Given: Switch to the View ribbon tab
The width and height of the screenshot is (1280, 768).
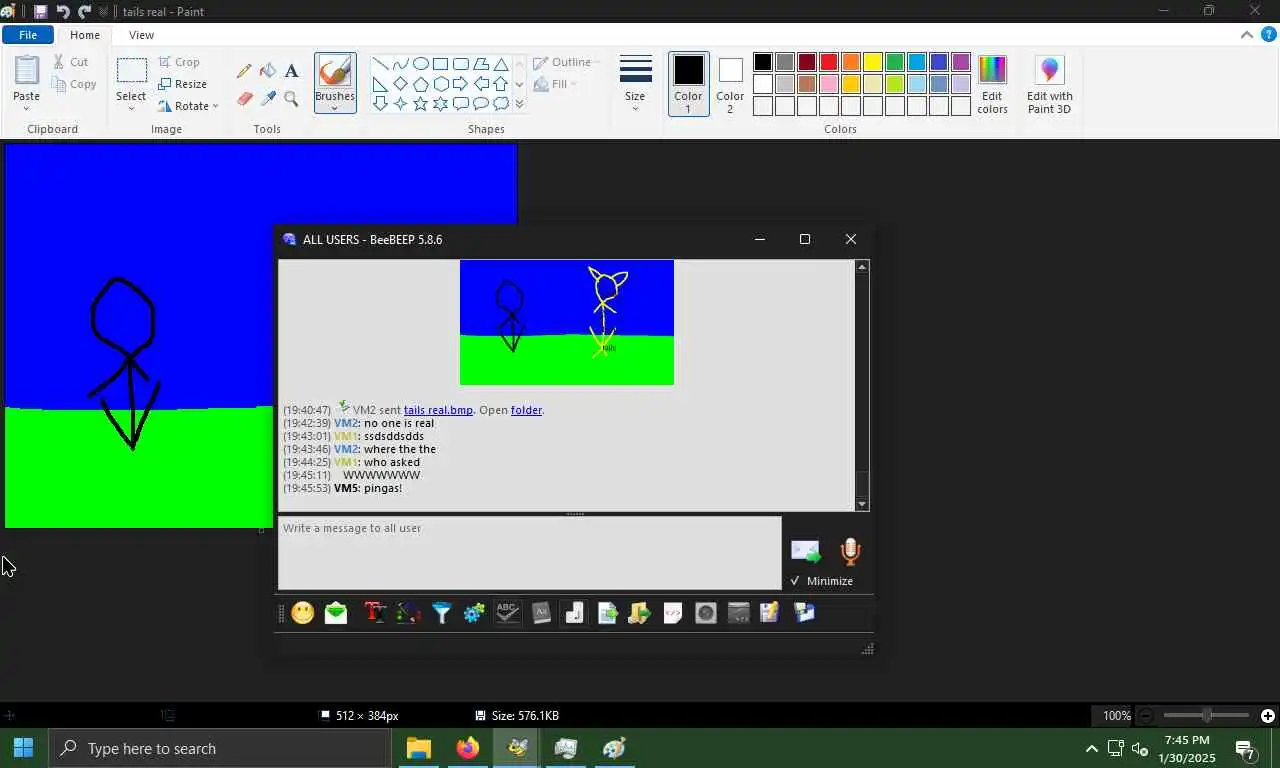Looking at the screenshot, I should (141, 35).
